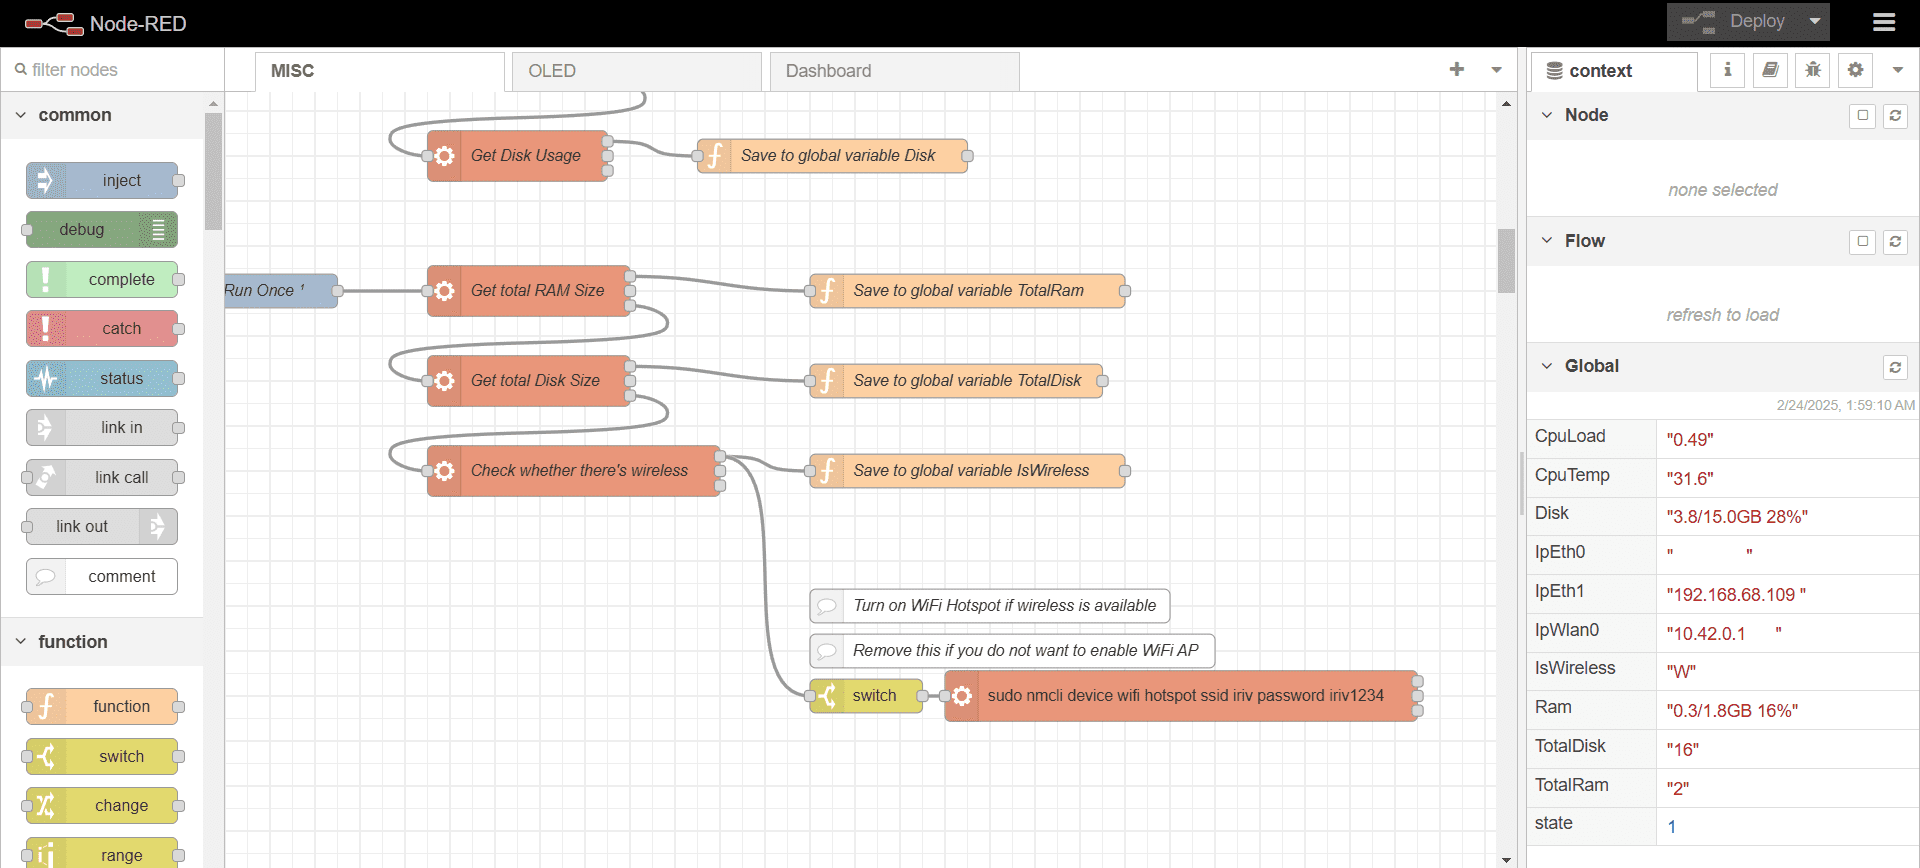Screen dimensions: 1920x868
Task: Open the help book sidebar tab
Action: click(1770, 70)
